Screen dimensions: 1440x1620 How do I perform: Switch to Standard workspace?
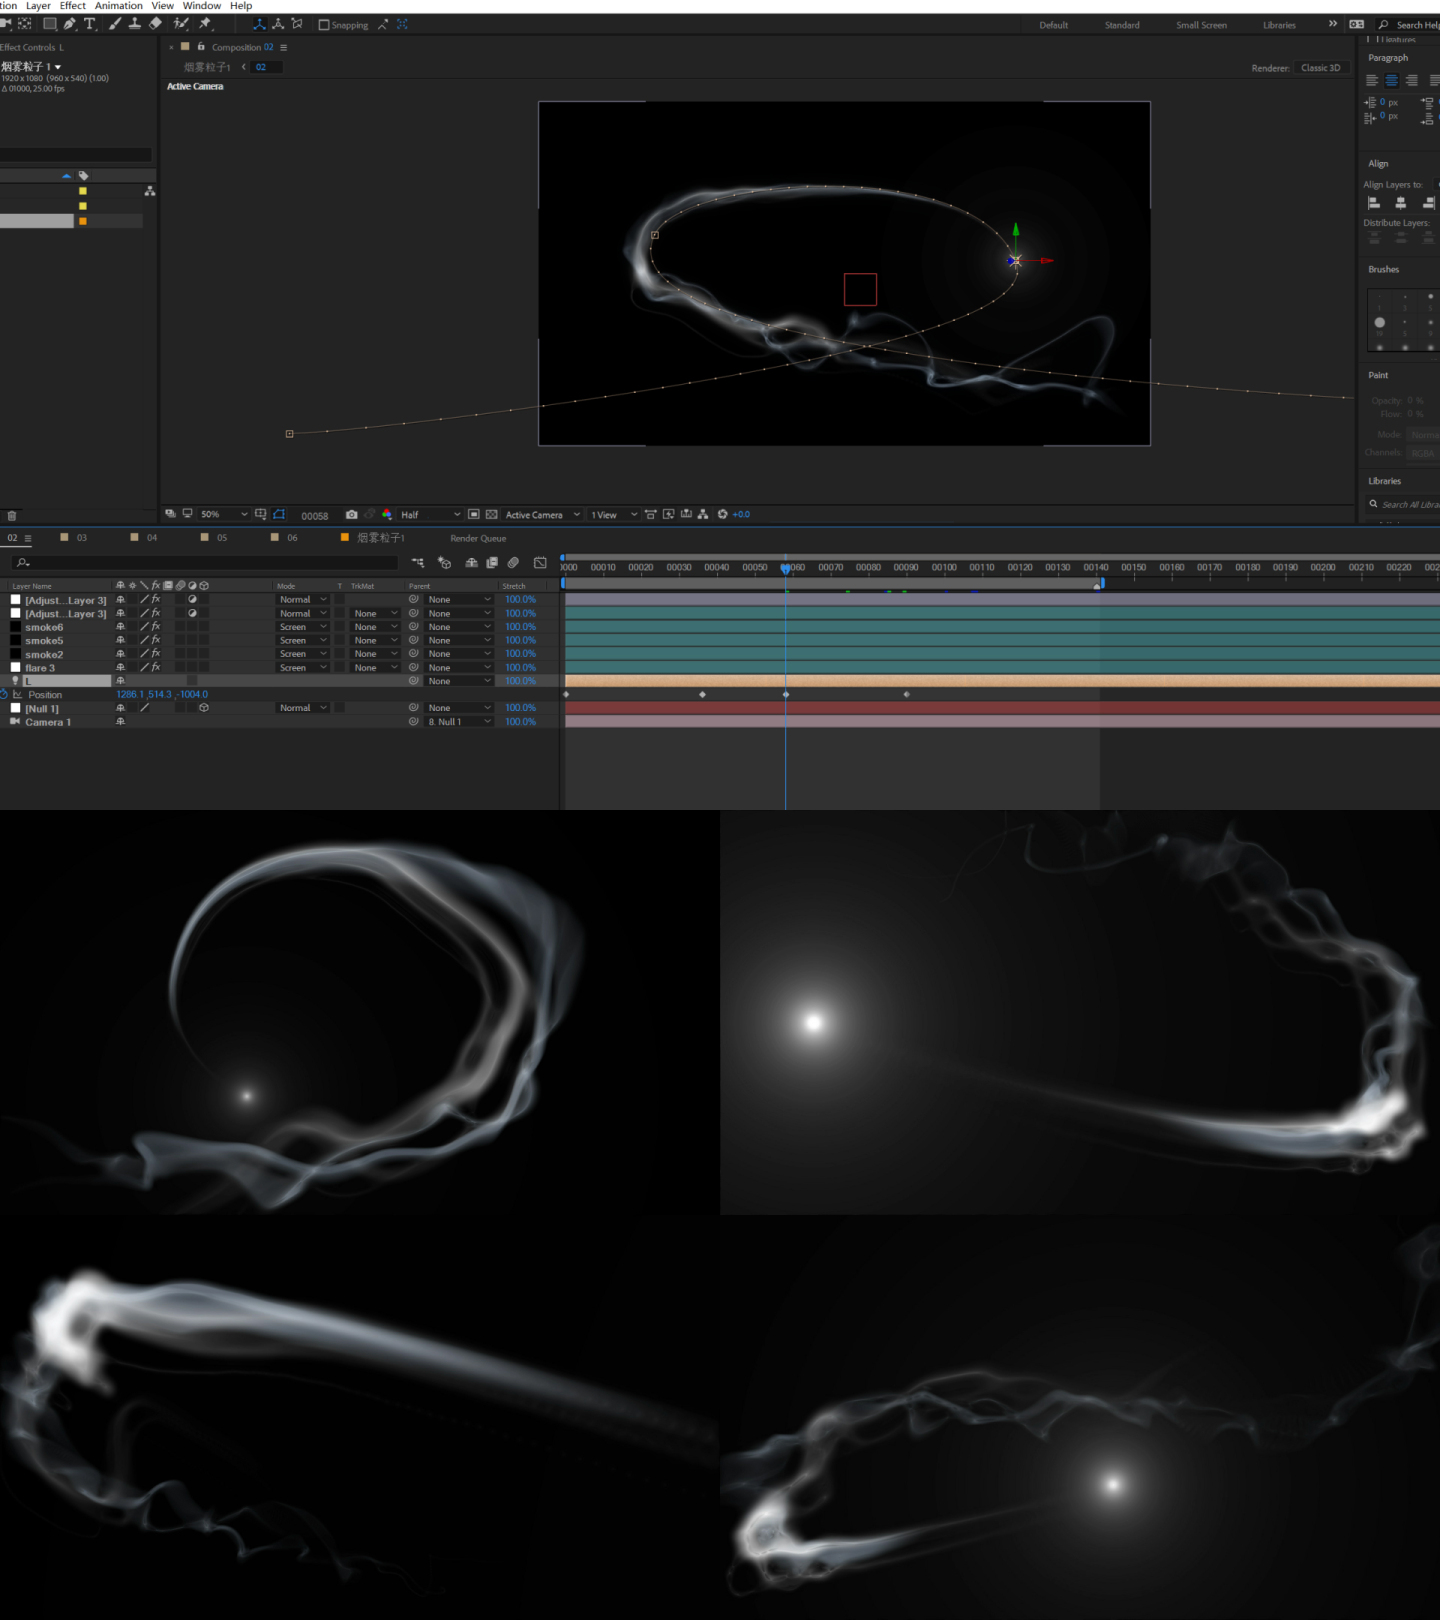(1122, 25)
